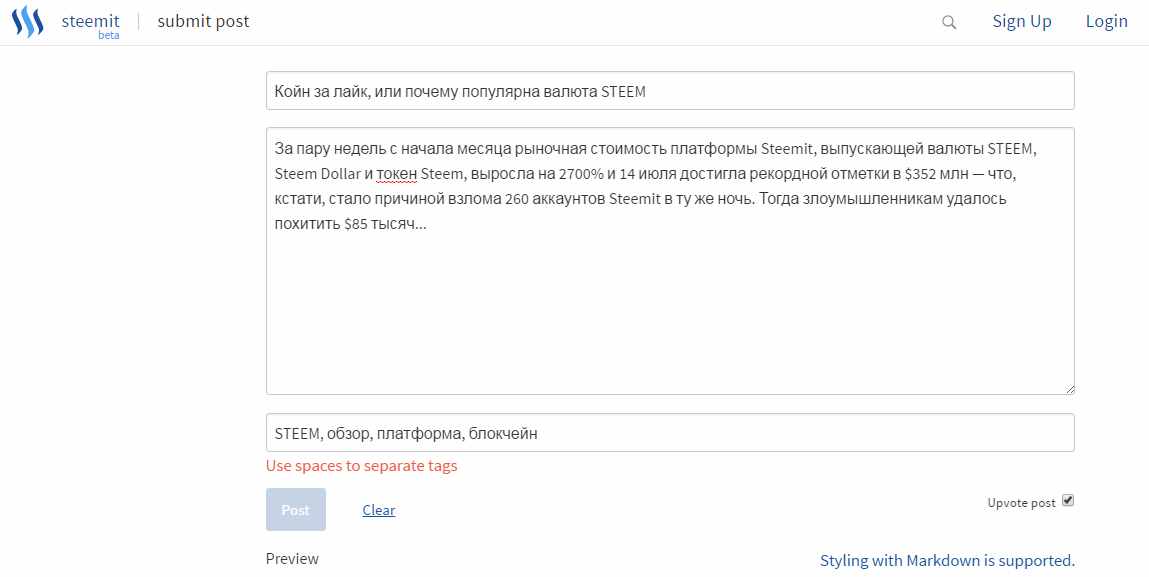1149x577 pixels.
Task: Uncheck Upvote post before submitting
Action: click(1069, 501)
